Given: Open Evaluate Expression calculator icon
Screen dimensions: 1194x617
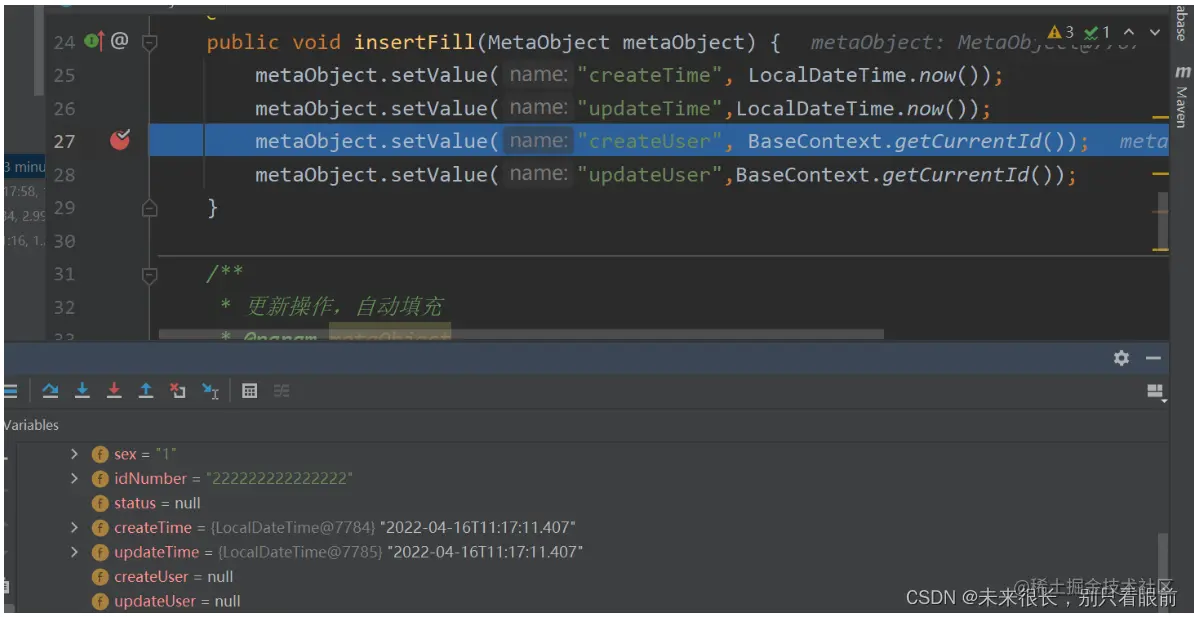Looking at the screenshot, I should [249, 391].
